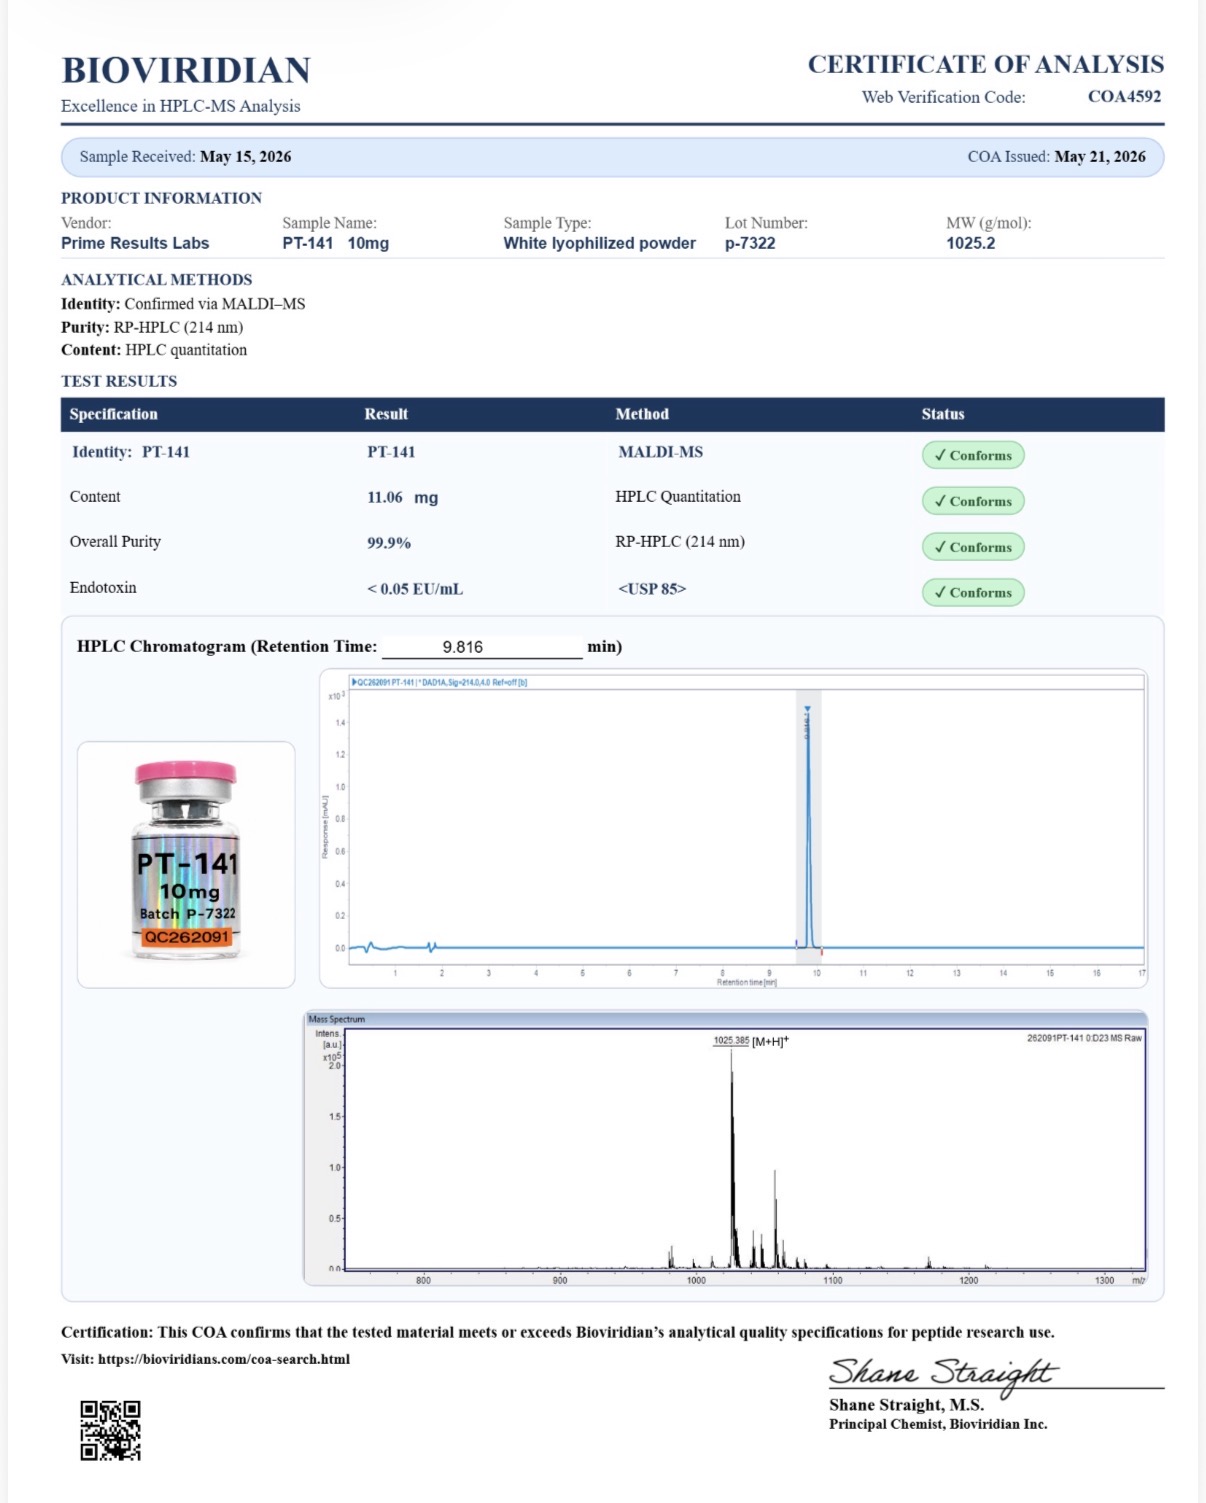
Task: Click Conforms badge in Content row
Action: coord(973,501)
